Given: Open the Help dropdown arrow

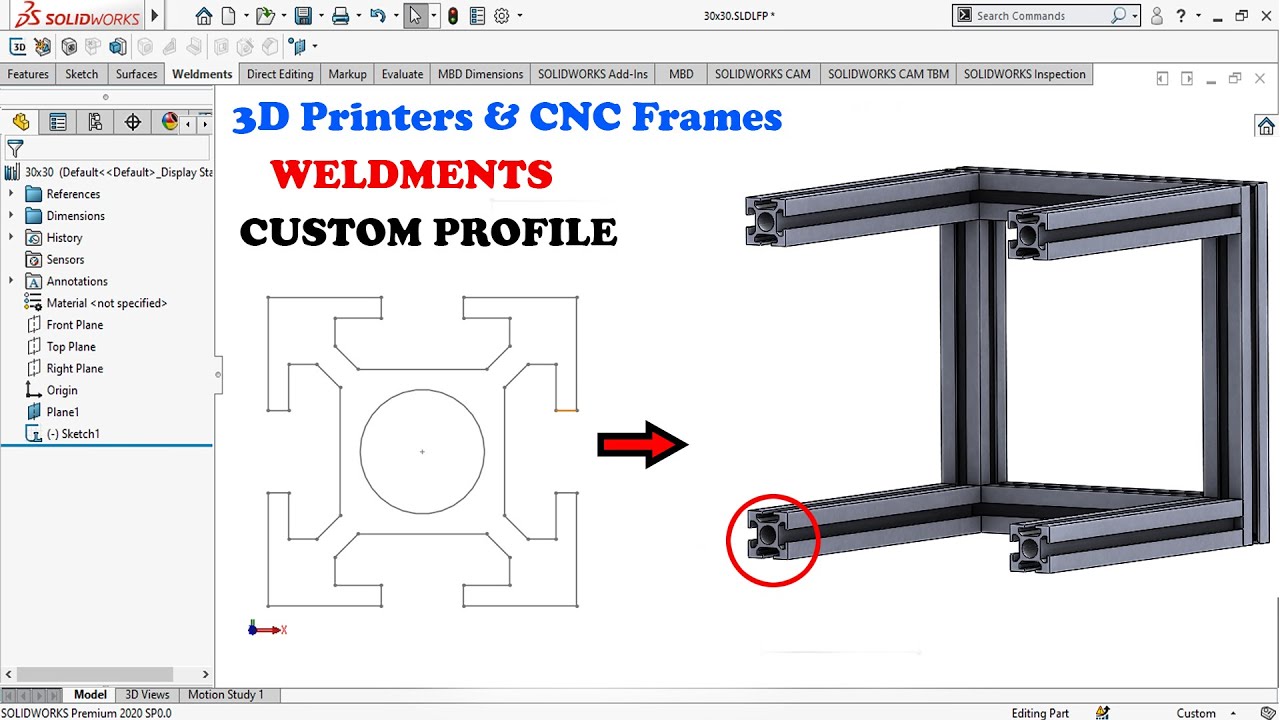Looking at the screenshot, I should click(1198, 17).
